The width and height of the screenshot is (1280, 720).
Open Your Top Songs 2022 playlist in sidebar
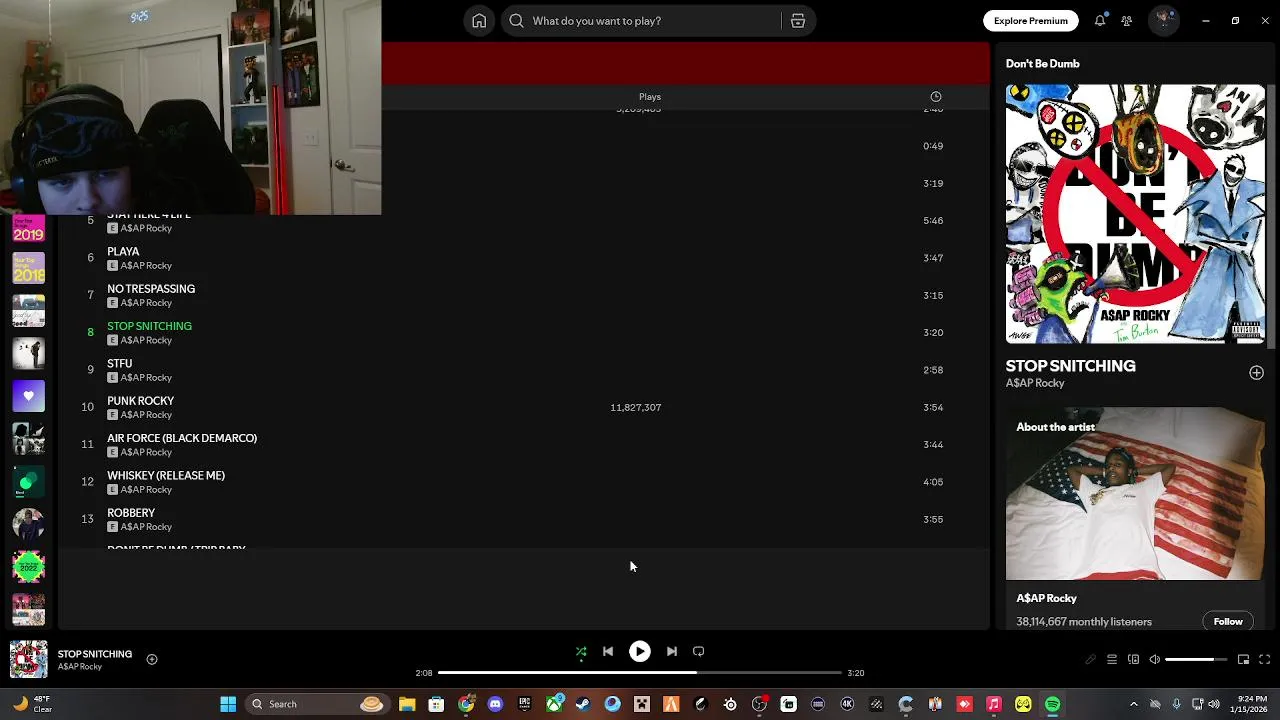(28, 567)
